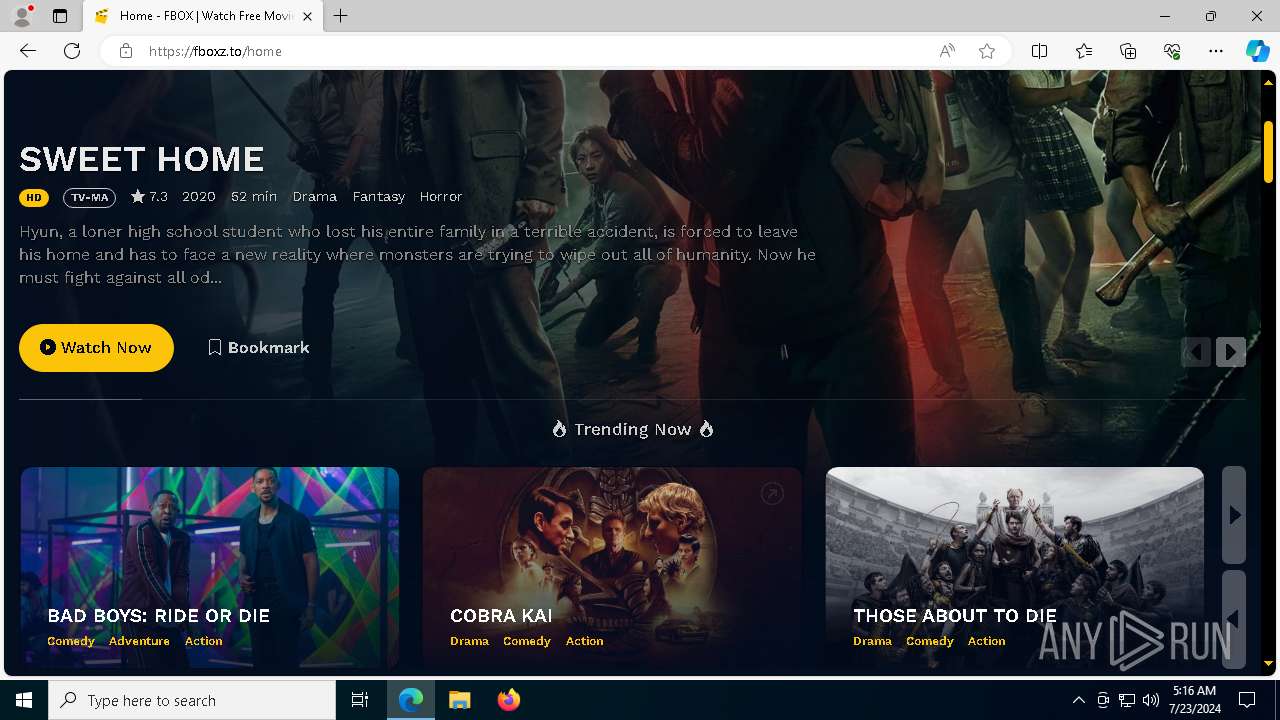Click Action genre under Cobra Kai

(585, 641)
